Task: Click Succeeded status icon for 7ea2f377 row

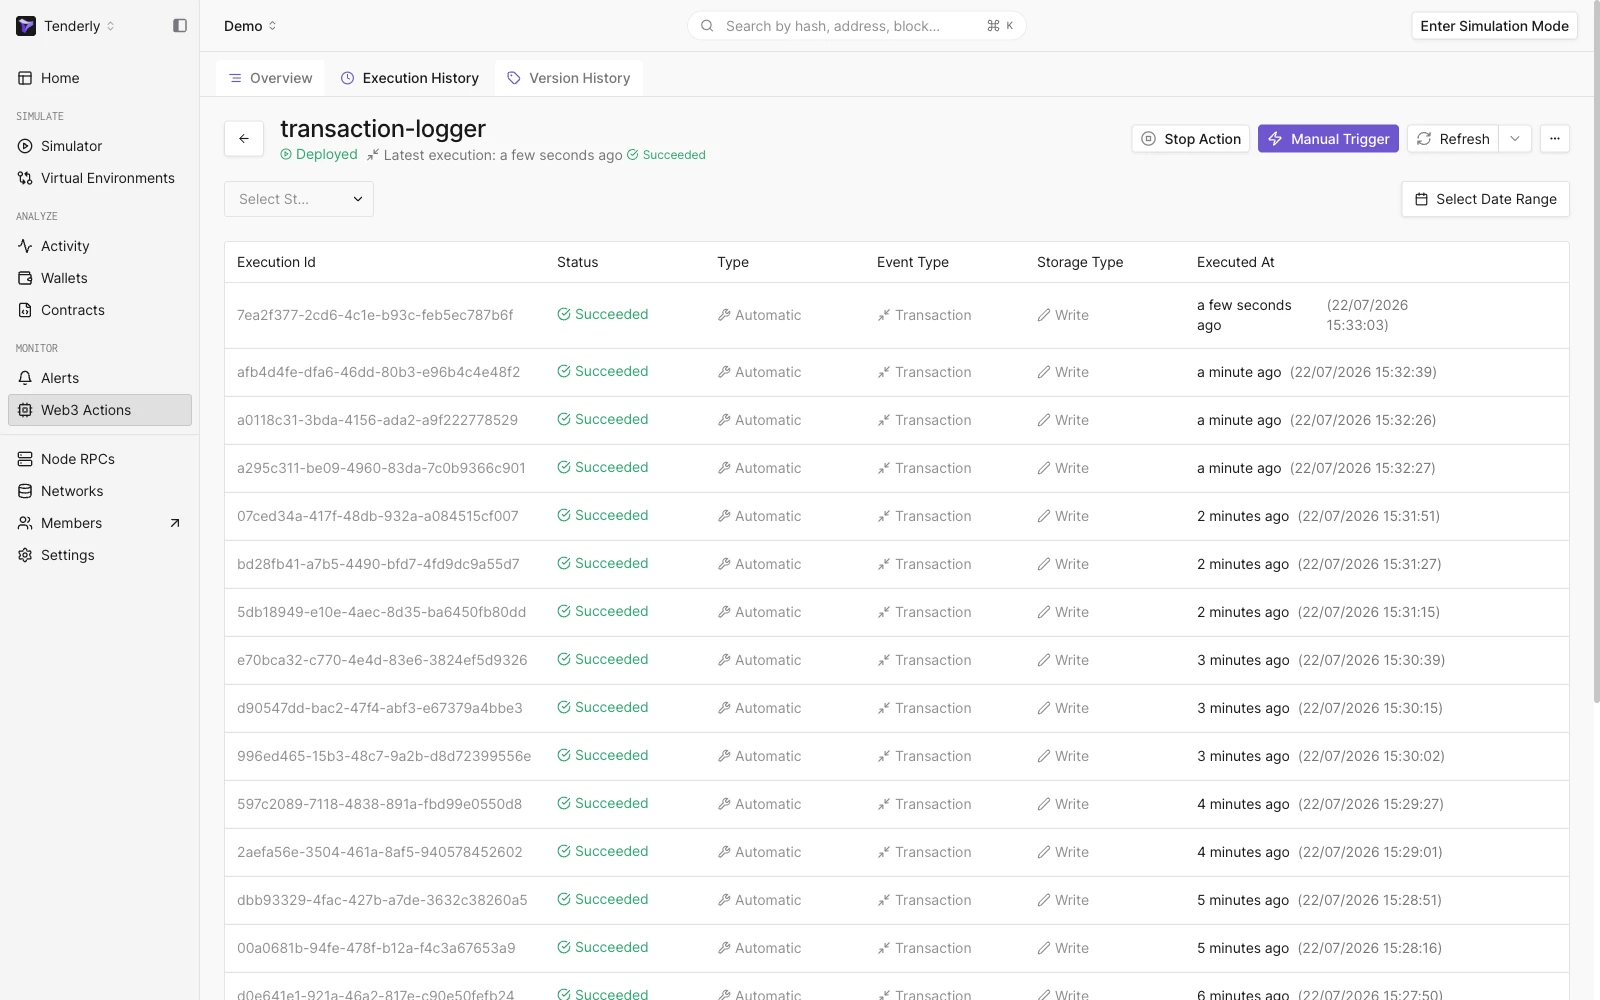Action: pyautogui.click(x=564, y=314)
